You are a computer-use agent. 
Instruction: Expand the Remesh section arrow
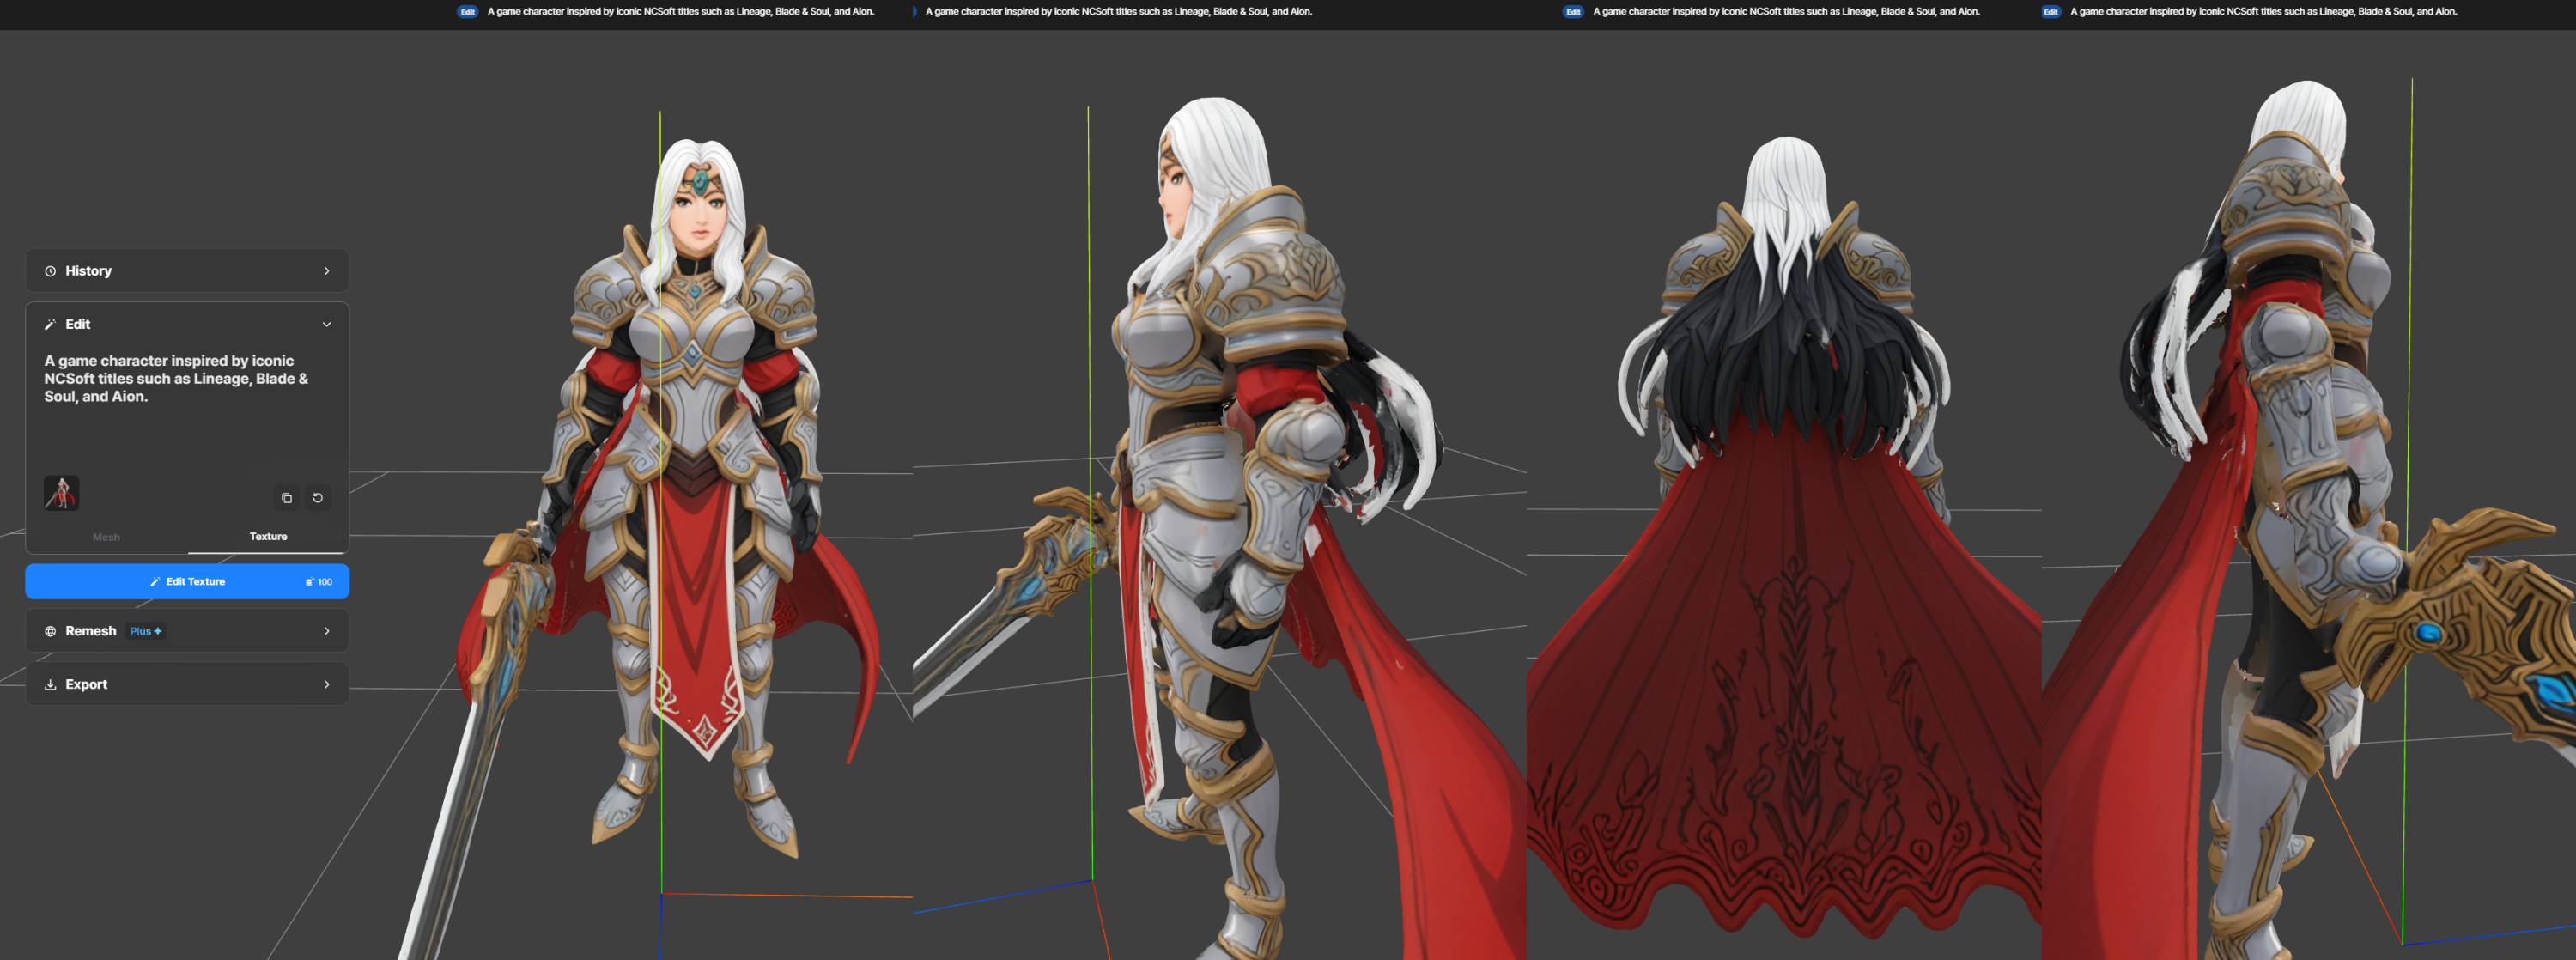click(x=326, y=631)
